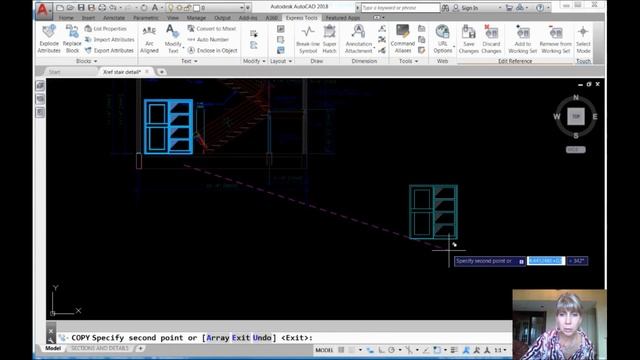640x360 pixels.
Task: Open the Command Aliases tool
Action: pos(403,39)
